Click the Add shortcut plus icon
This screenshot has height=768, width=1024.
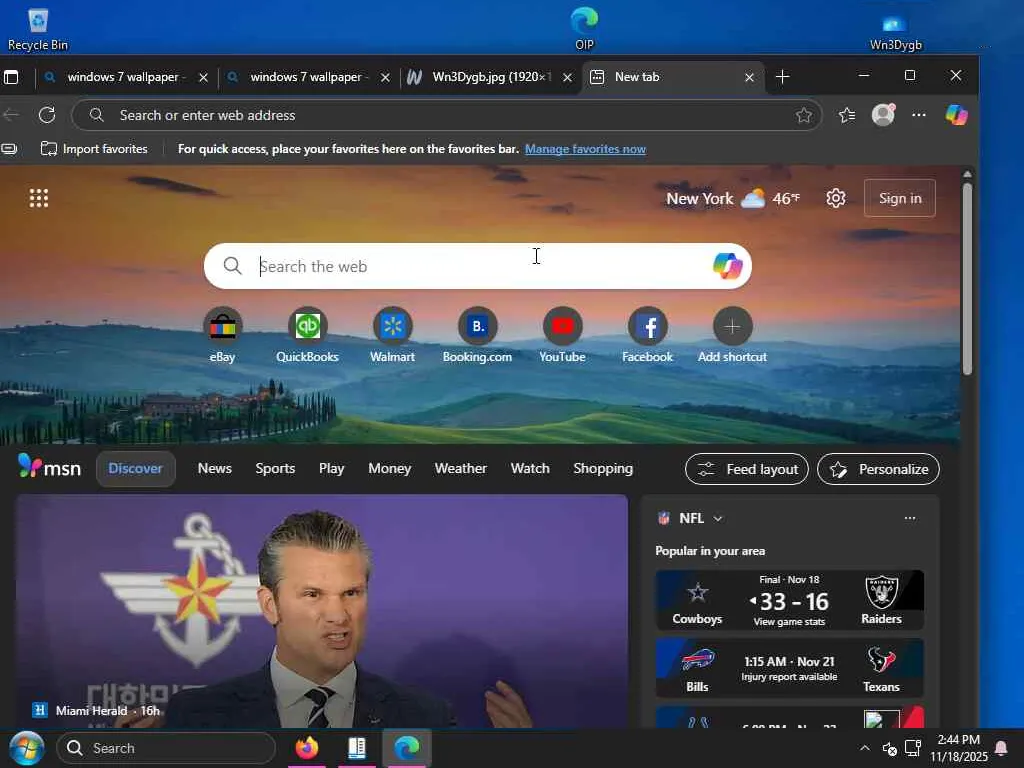click(732, 326)
